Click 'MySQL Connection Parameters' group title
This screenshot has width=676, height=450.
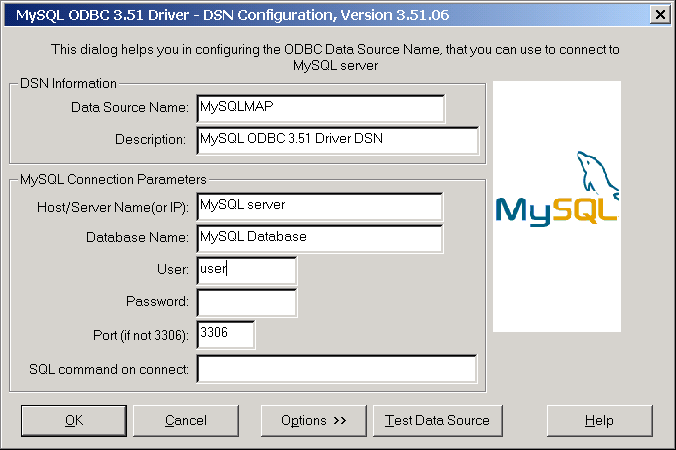113,179
